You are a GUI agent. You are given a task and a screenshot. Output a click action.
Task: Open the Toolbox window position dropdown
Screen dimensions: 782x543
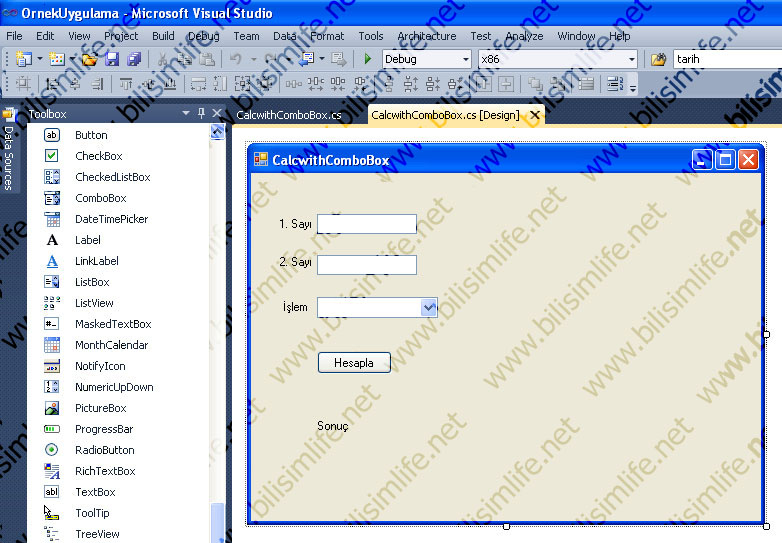186,113
